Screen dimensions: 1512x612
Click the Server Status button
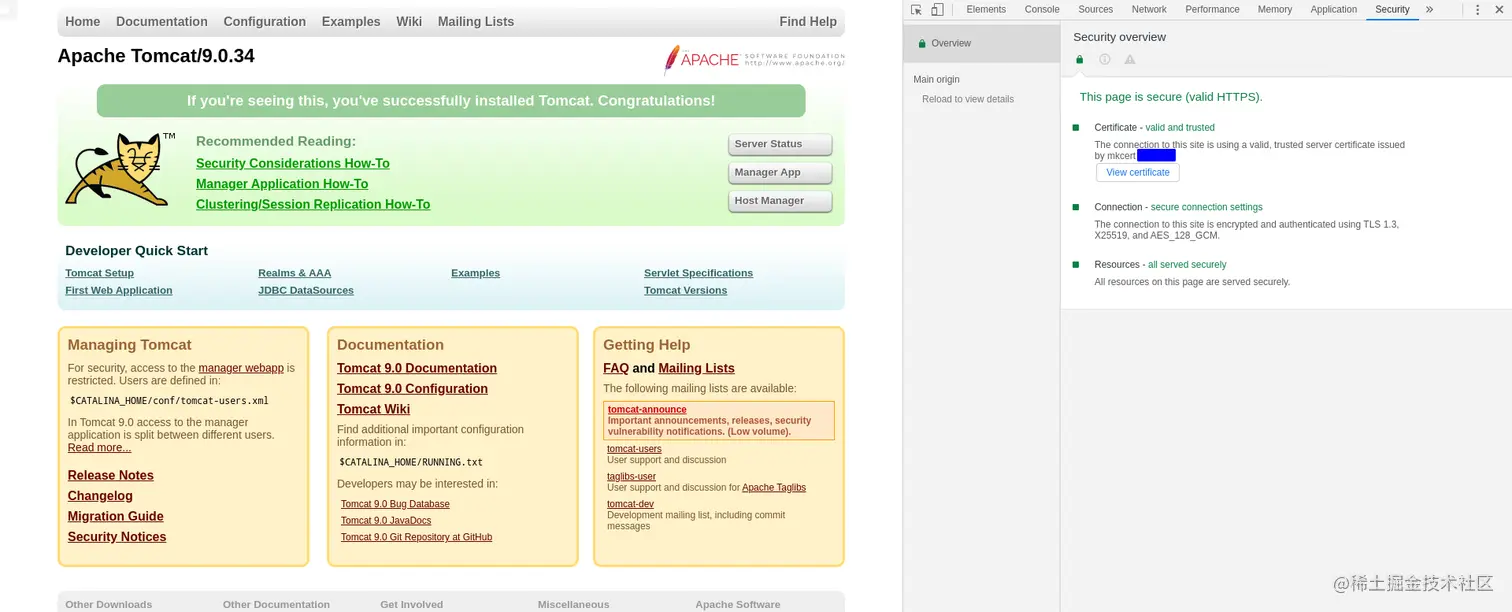coord(780,144)
